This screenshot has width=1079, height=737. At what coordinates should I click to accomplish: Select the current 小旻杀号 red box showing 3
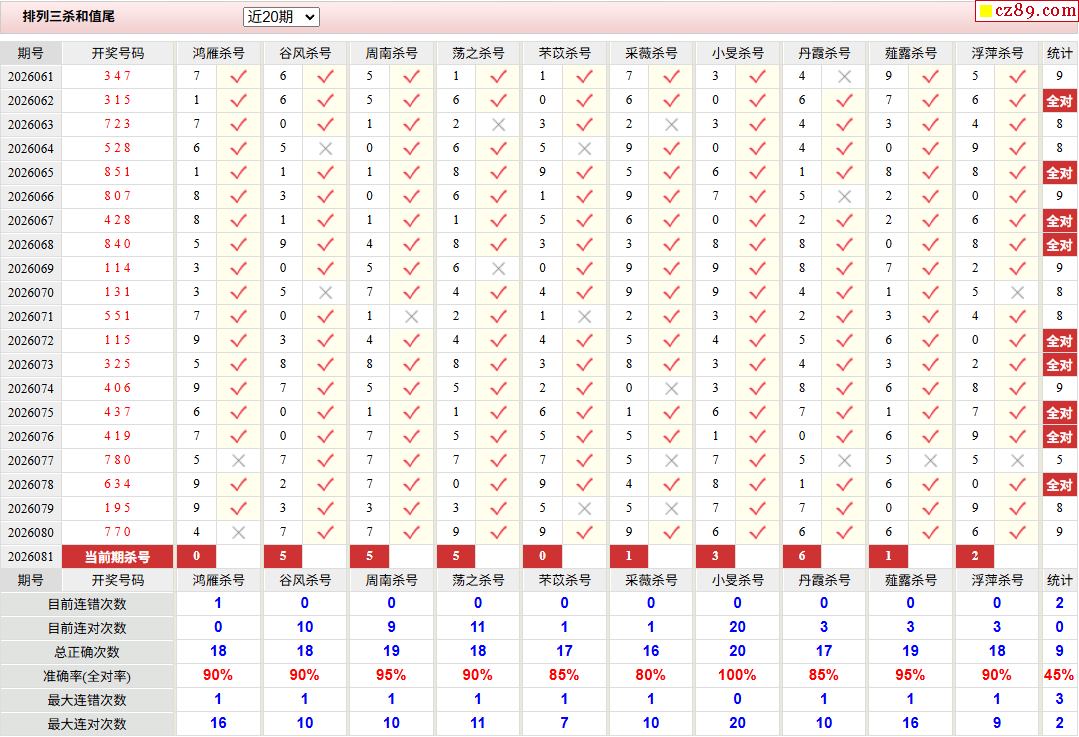click(716, 556)
